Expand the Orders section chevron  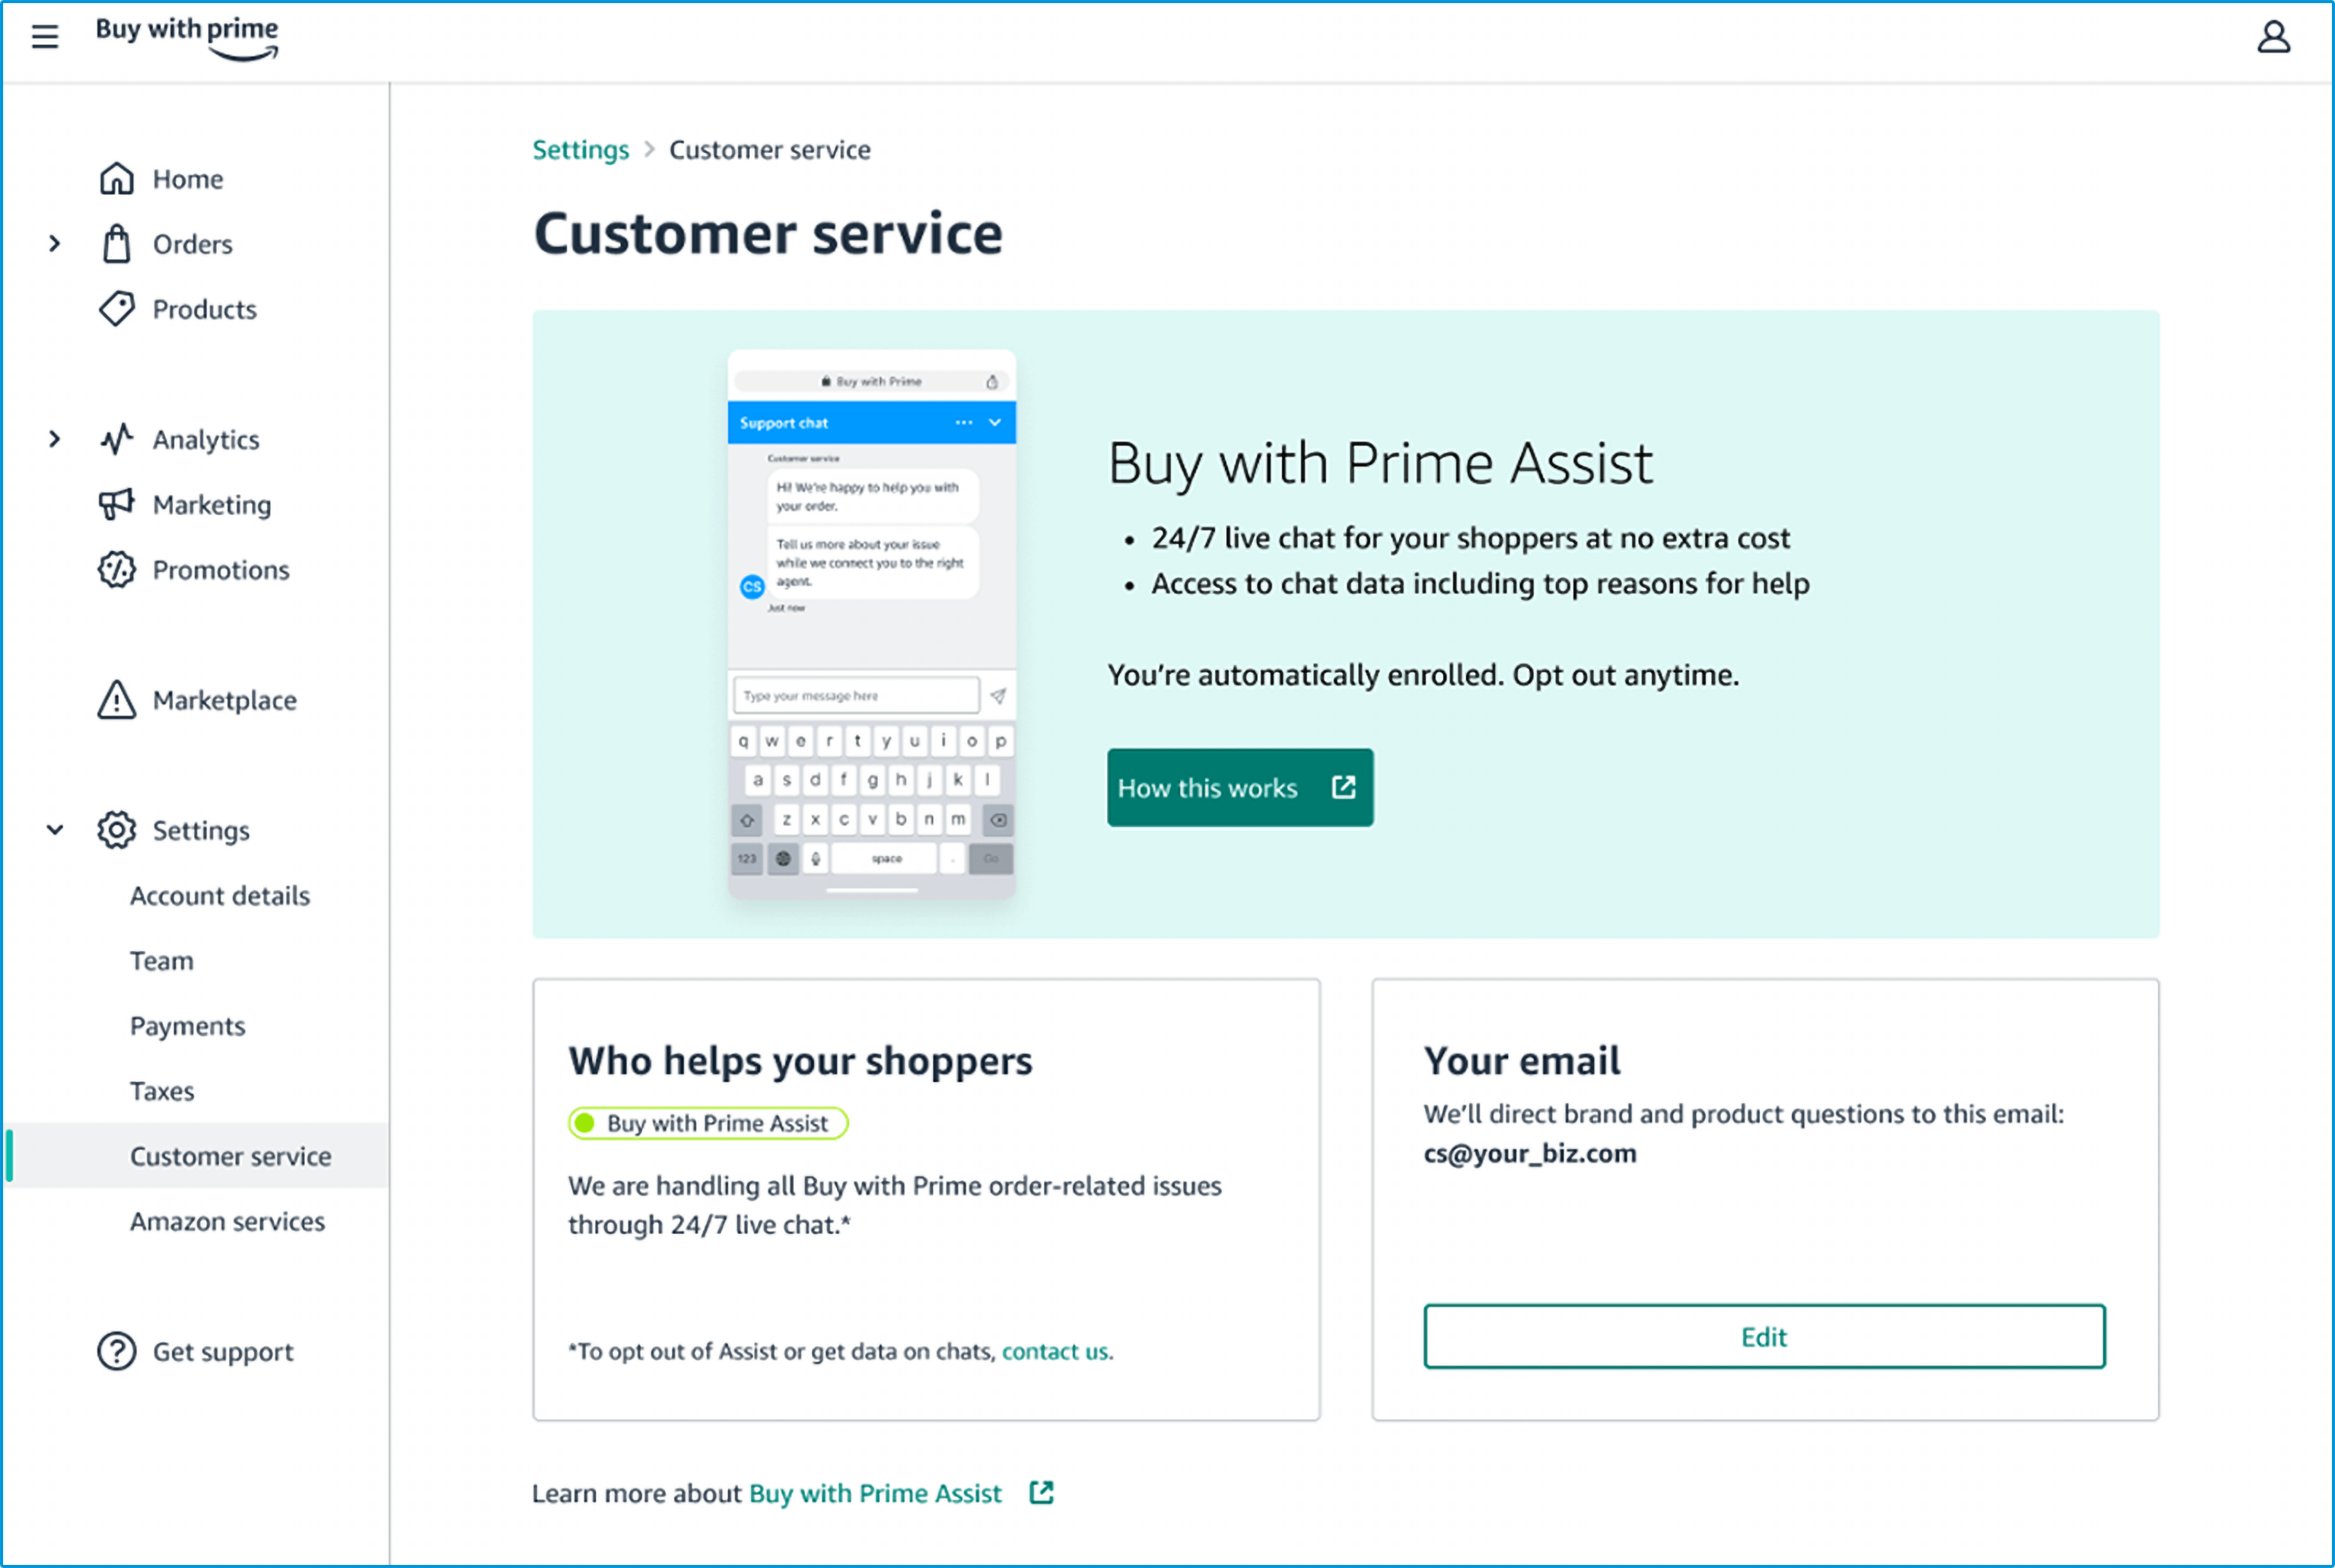click(55, 244)
